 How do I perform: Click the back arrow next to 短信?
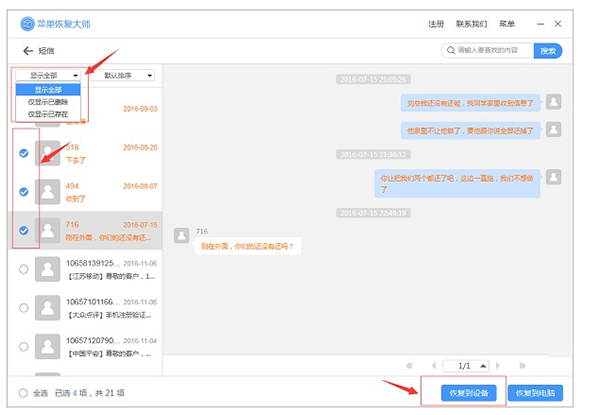tap(27, 50)
